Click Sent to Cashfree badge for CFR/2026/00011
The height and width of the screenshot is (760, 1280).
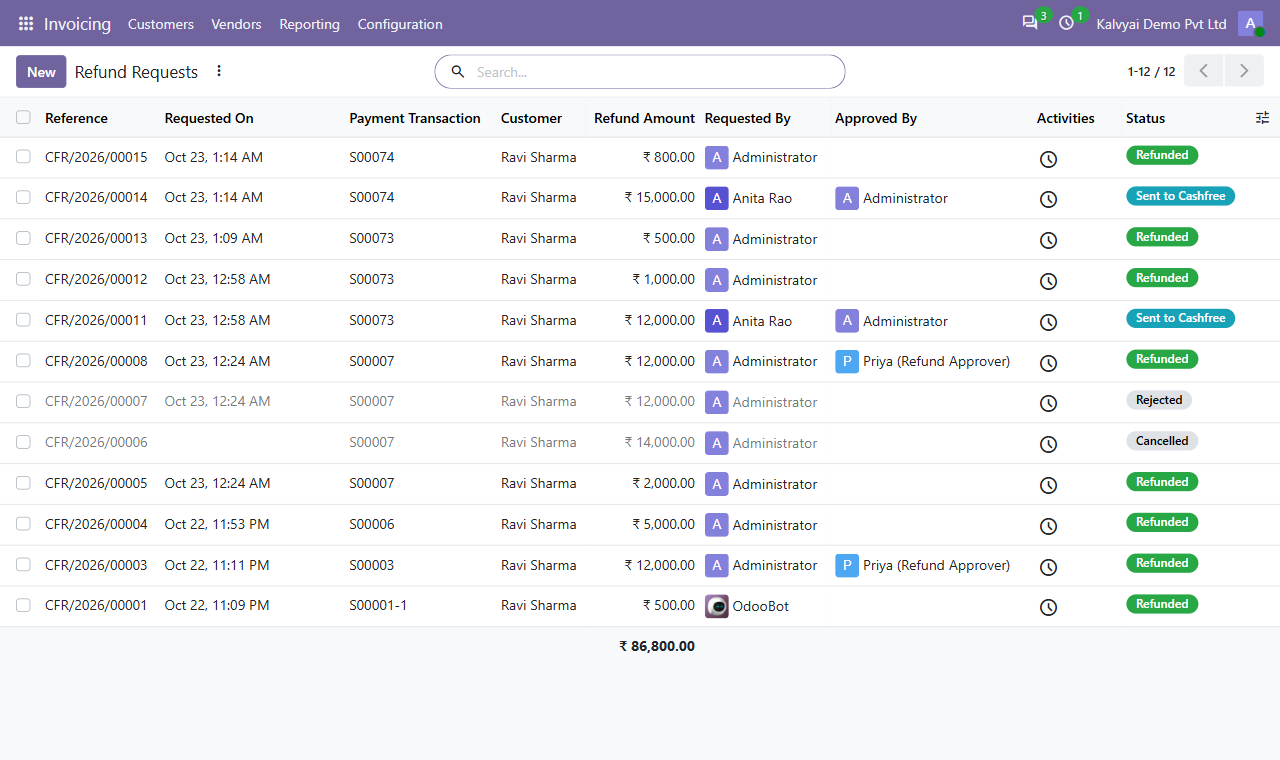[x=1180, y=318]
